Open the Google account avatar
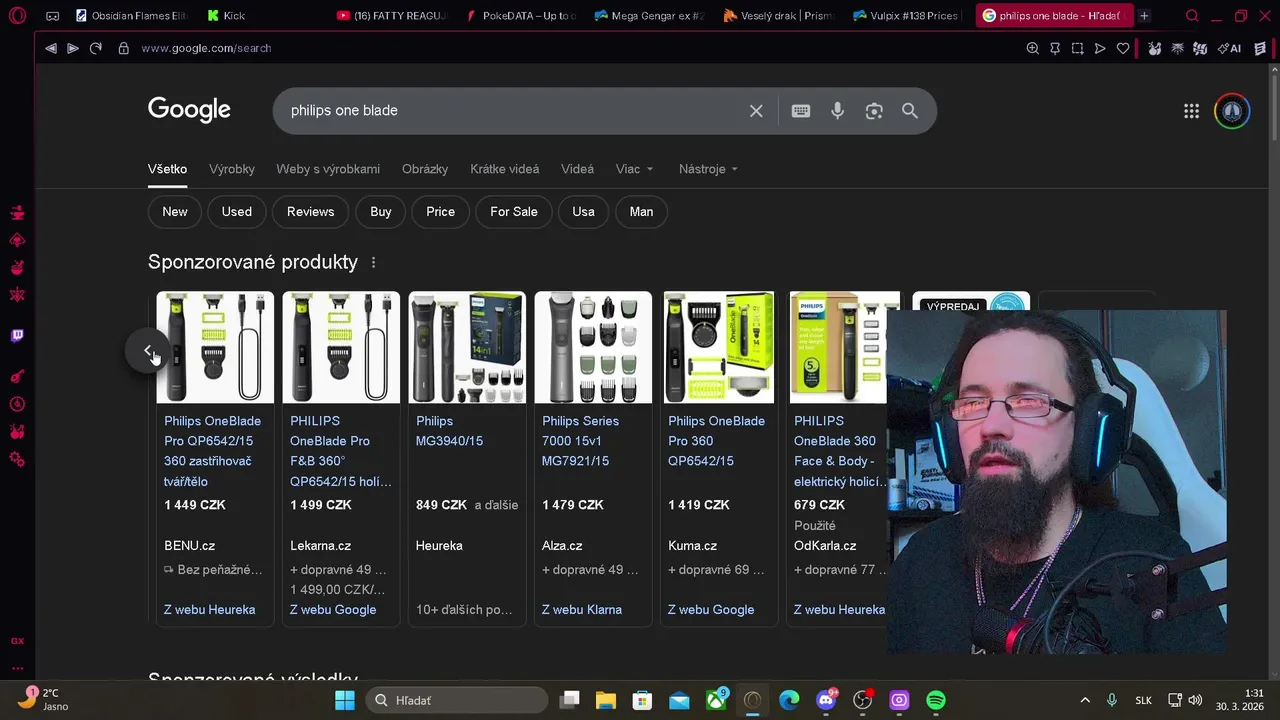The width and height of the screenshot is (1280, 720). (x=1232, y=111)
